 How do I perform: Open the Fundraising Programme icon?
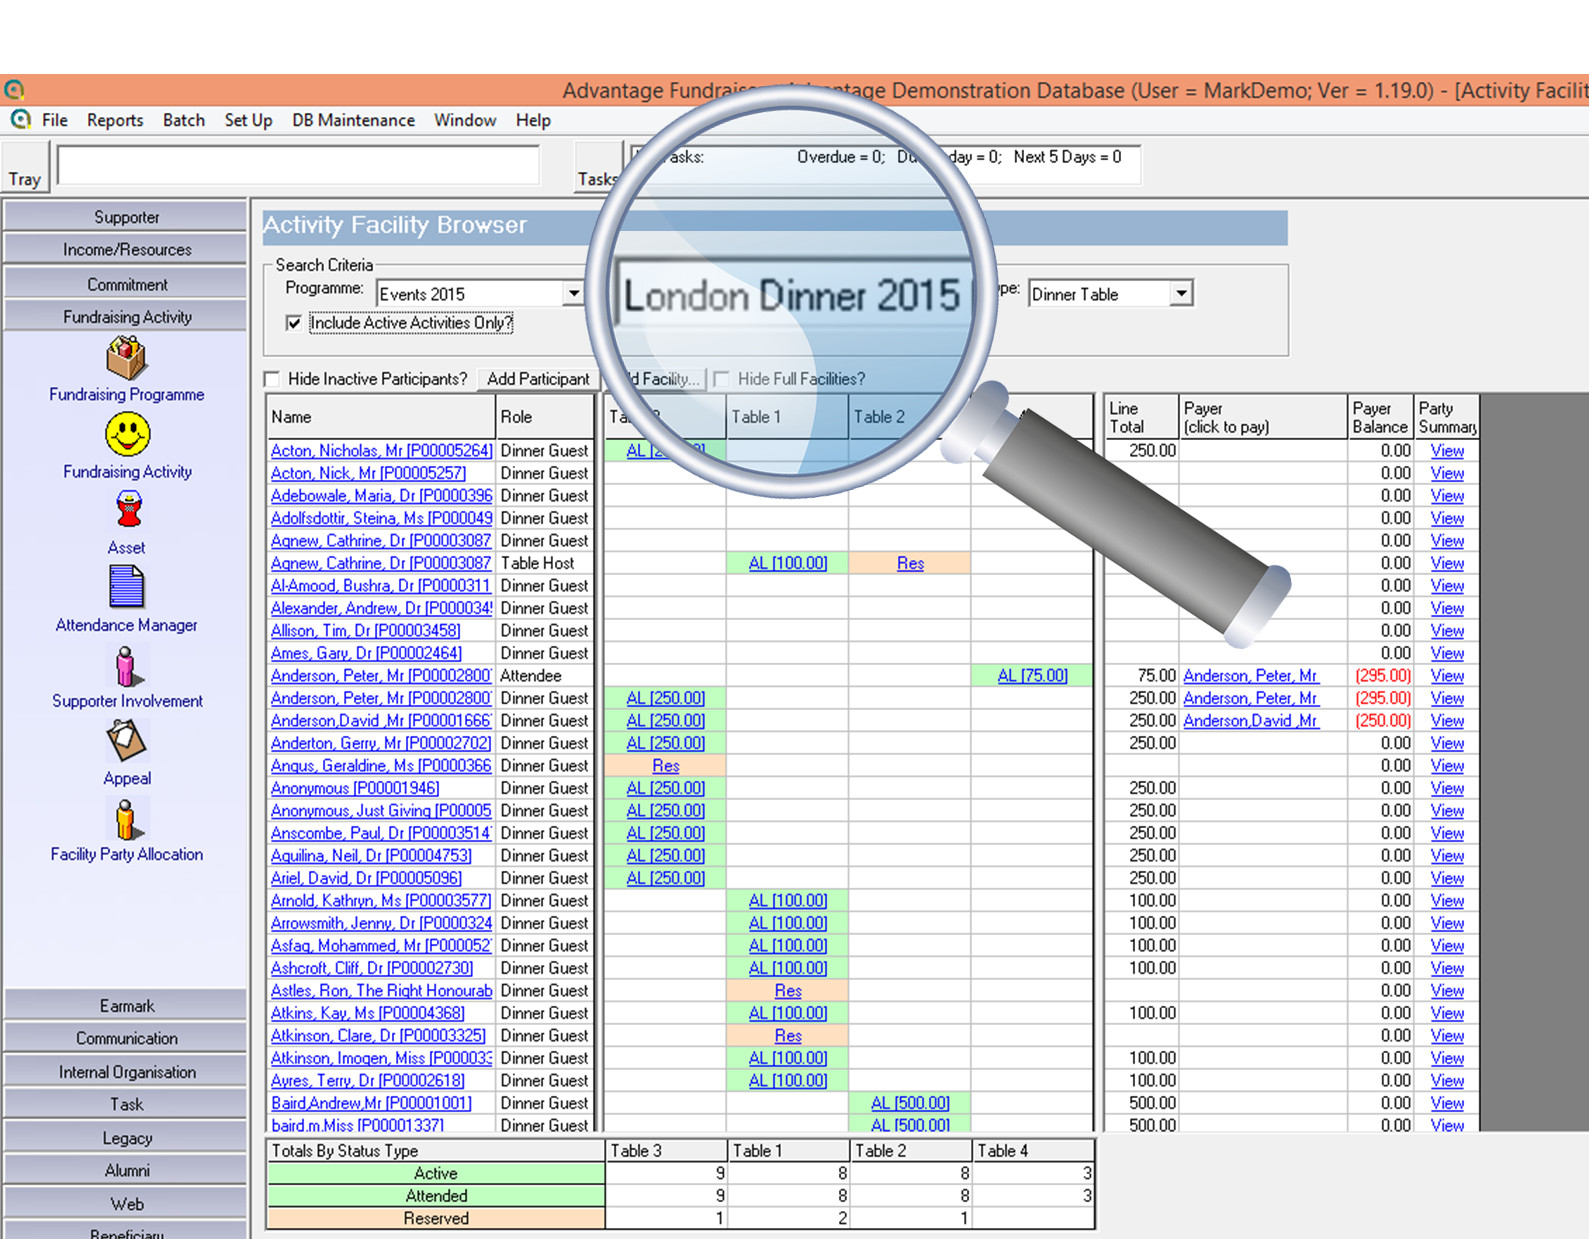coord(127,358)
